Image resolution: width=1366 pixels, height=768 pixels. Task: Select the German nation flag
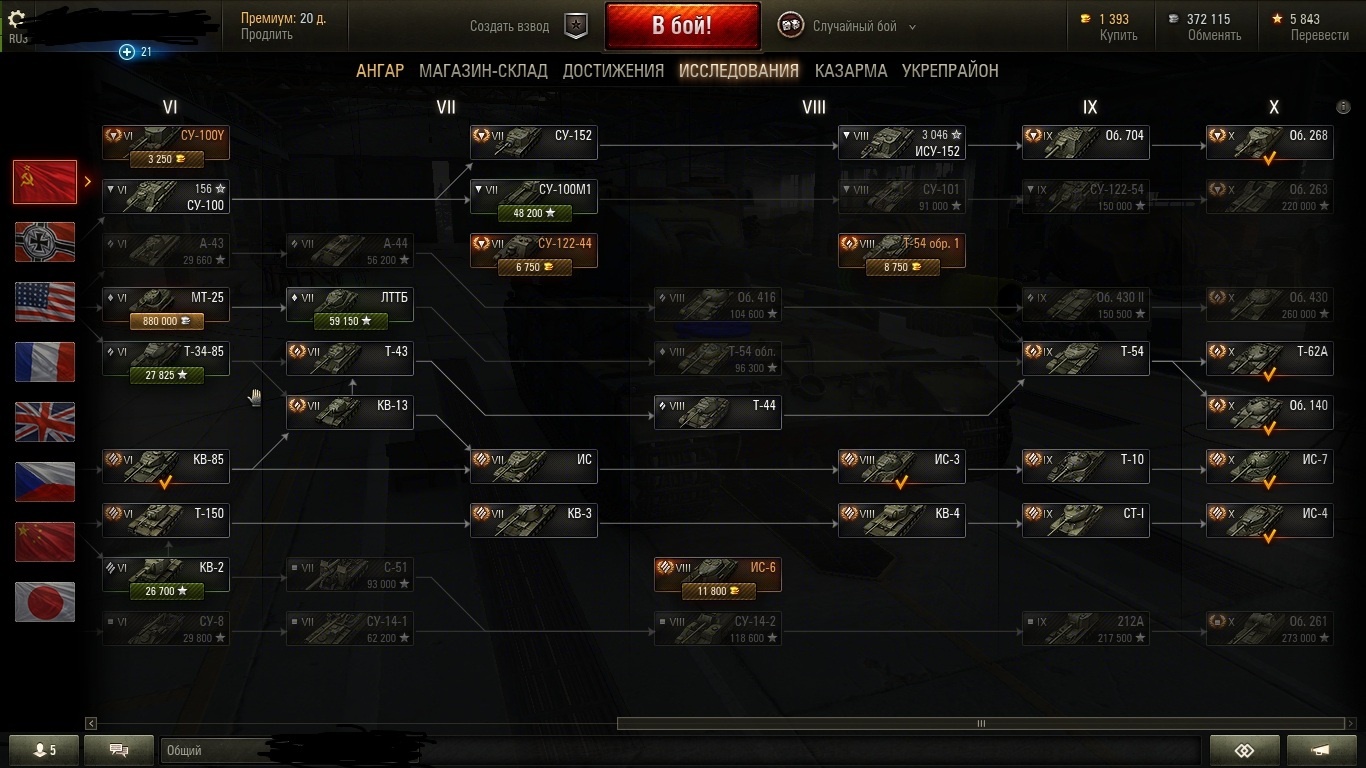click(45, 242)
